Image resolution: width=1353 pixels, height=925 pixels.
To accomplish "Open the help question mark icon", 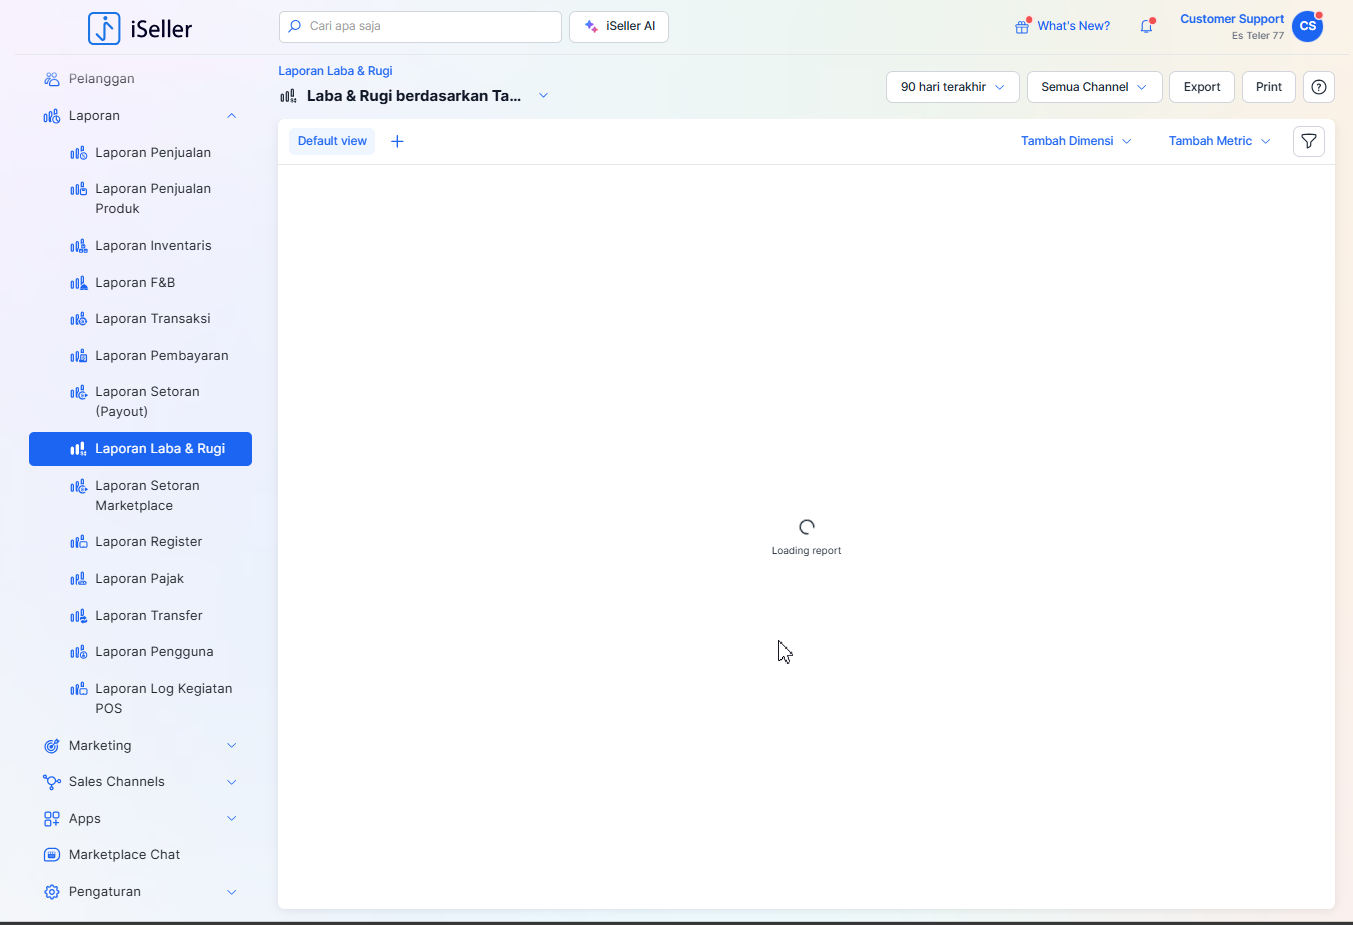I will tap(1318, 87).
